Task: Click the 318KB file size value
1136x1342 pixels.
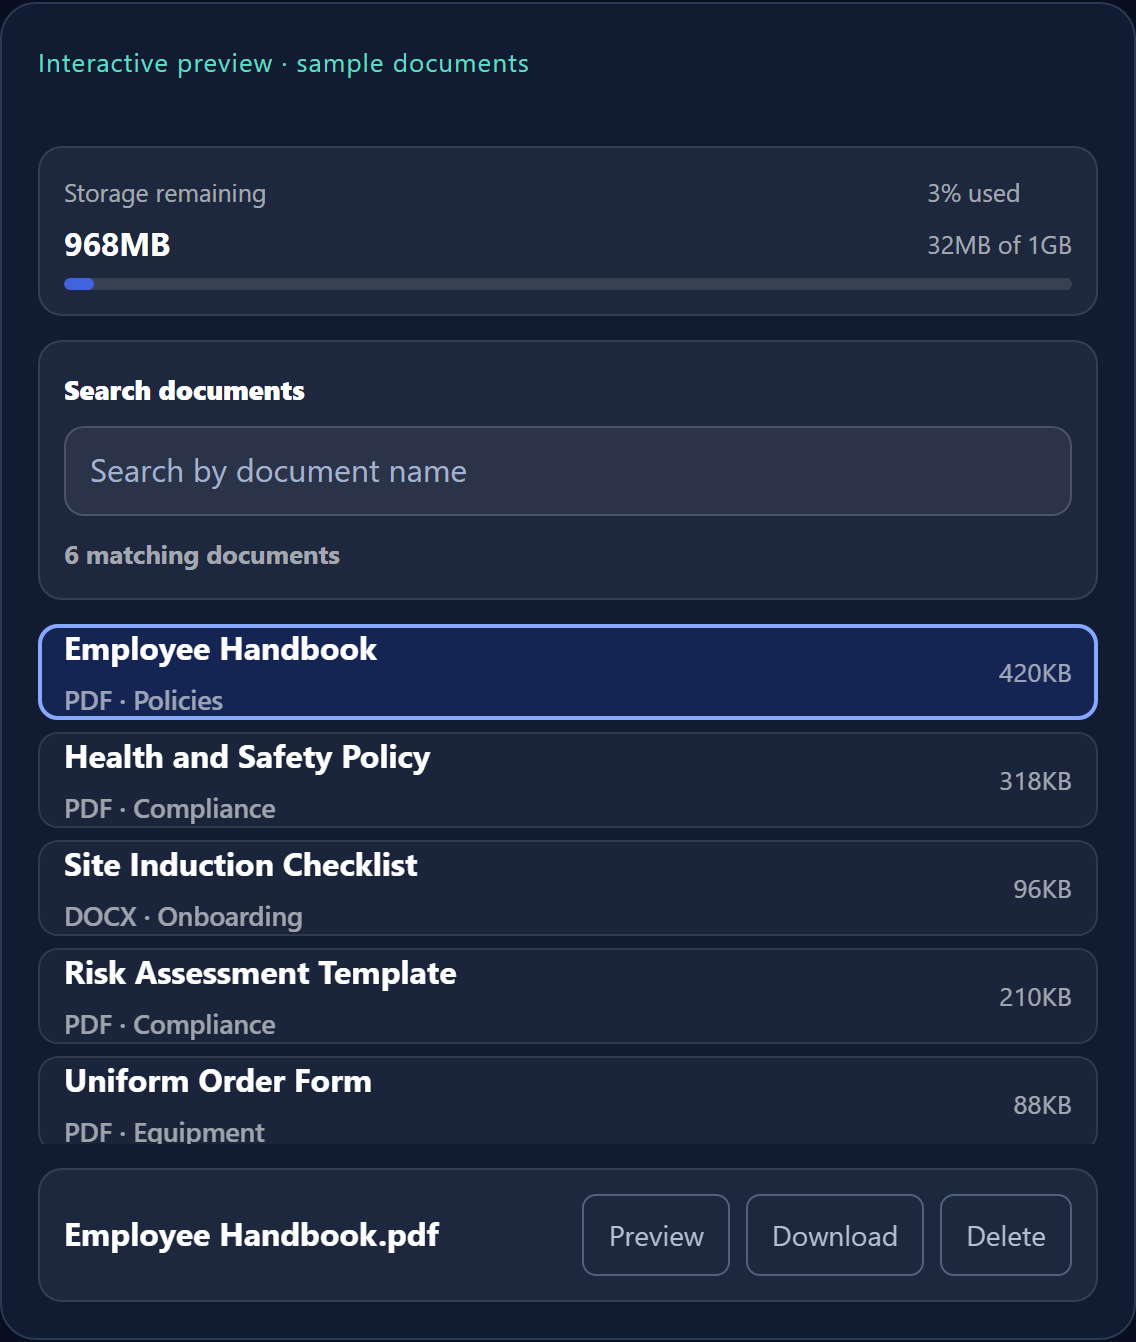Action: [x=1035, y=781]
